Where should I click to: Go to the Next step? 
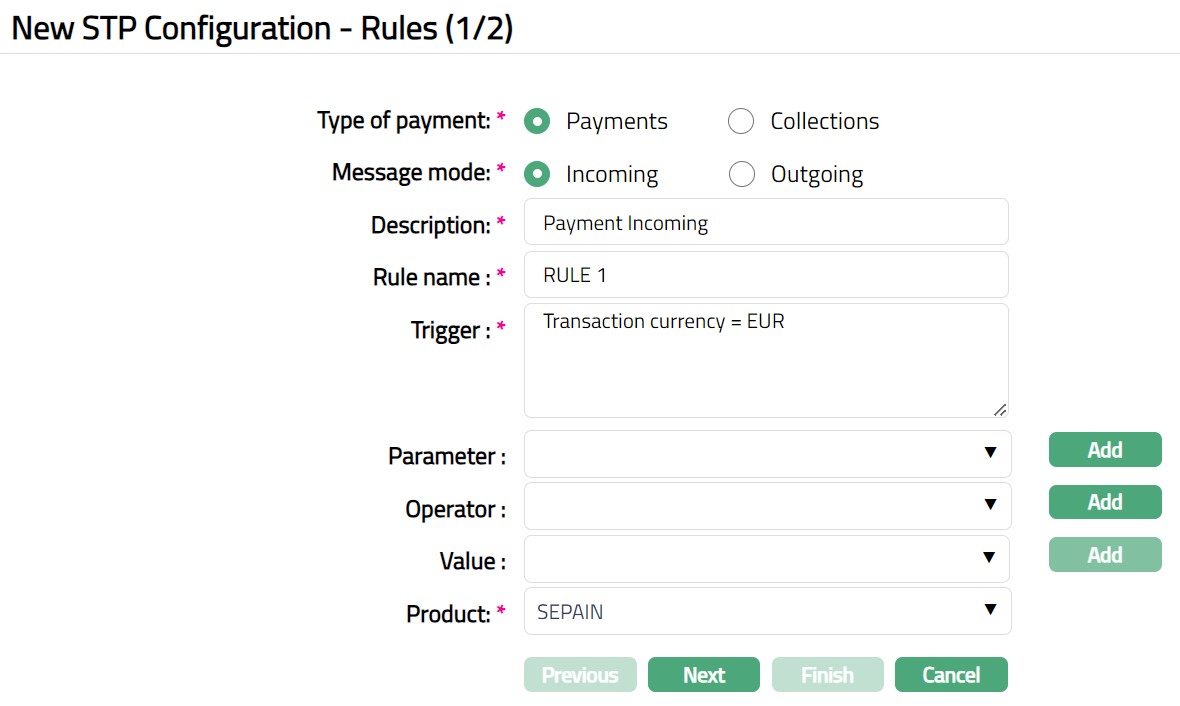(704, 675)
